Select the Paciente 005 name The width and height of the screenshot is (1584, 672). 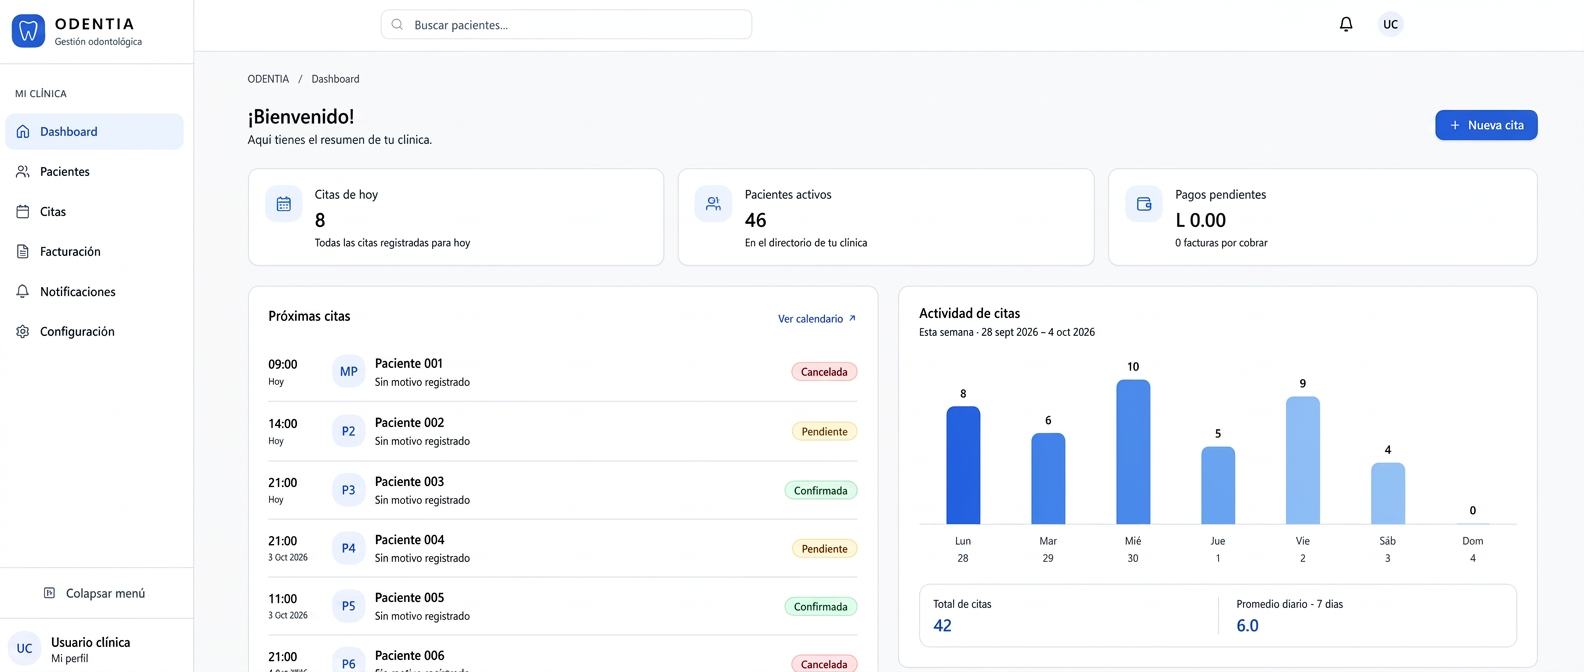[x=409, y=597]
